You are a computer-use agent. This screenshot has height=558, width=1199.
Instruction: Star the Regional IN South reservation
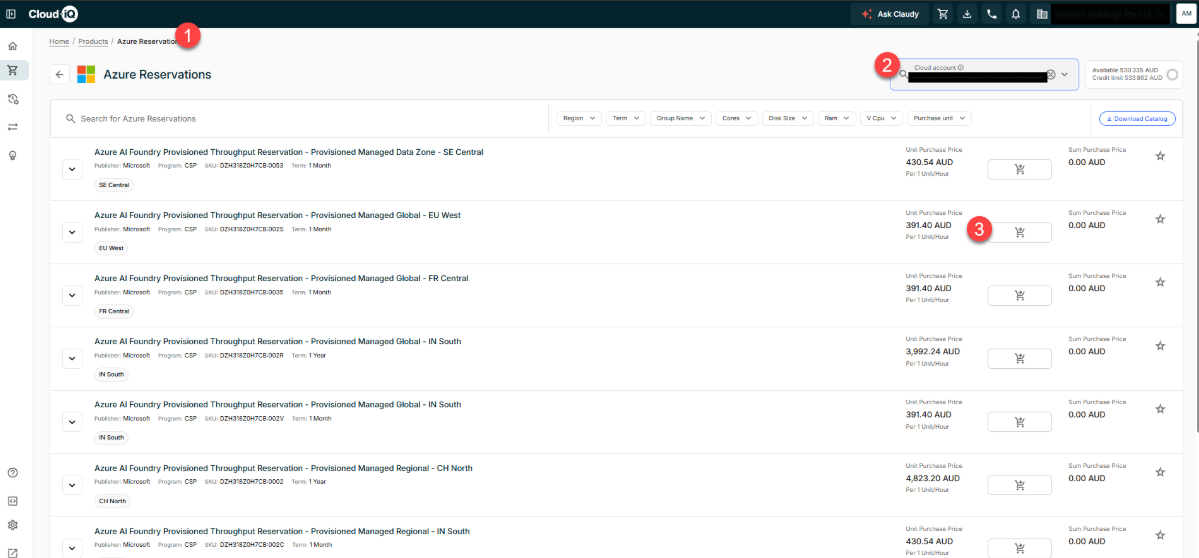click(x=1160, y=535)
